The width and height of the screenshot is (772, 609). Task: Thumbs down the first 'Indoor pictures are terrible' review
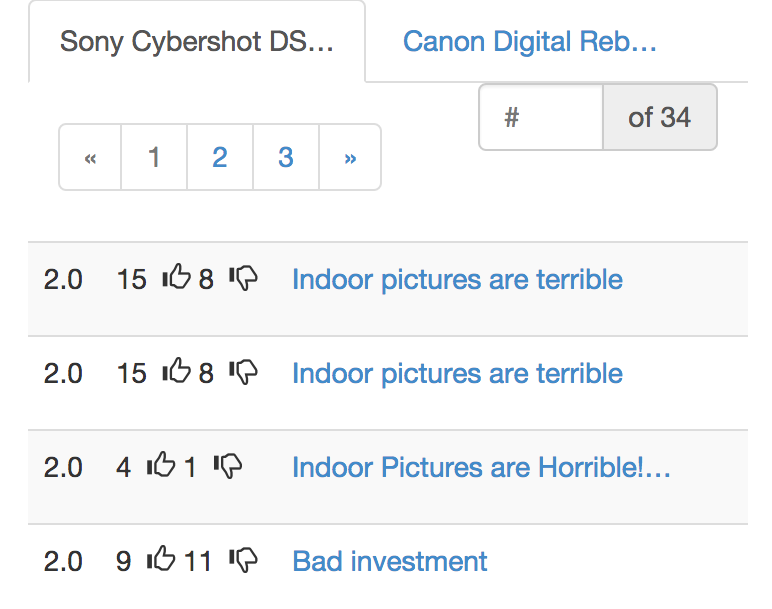tap(243, 279)
